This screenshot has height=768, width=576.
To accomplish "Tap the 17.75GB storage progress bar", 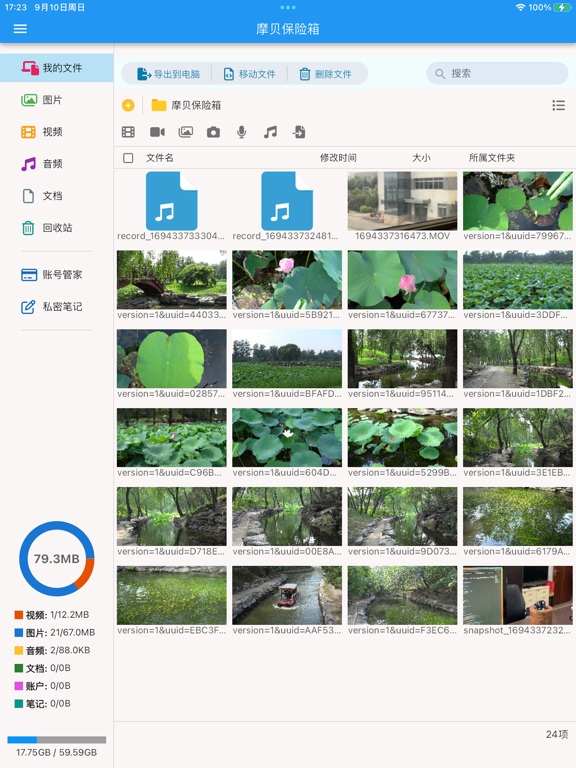I will [57, 740].
